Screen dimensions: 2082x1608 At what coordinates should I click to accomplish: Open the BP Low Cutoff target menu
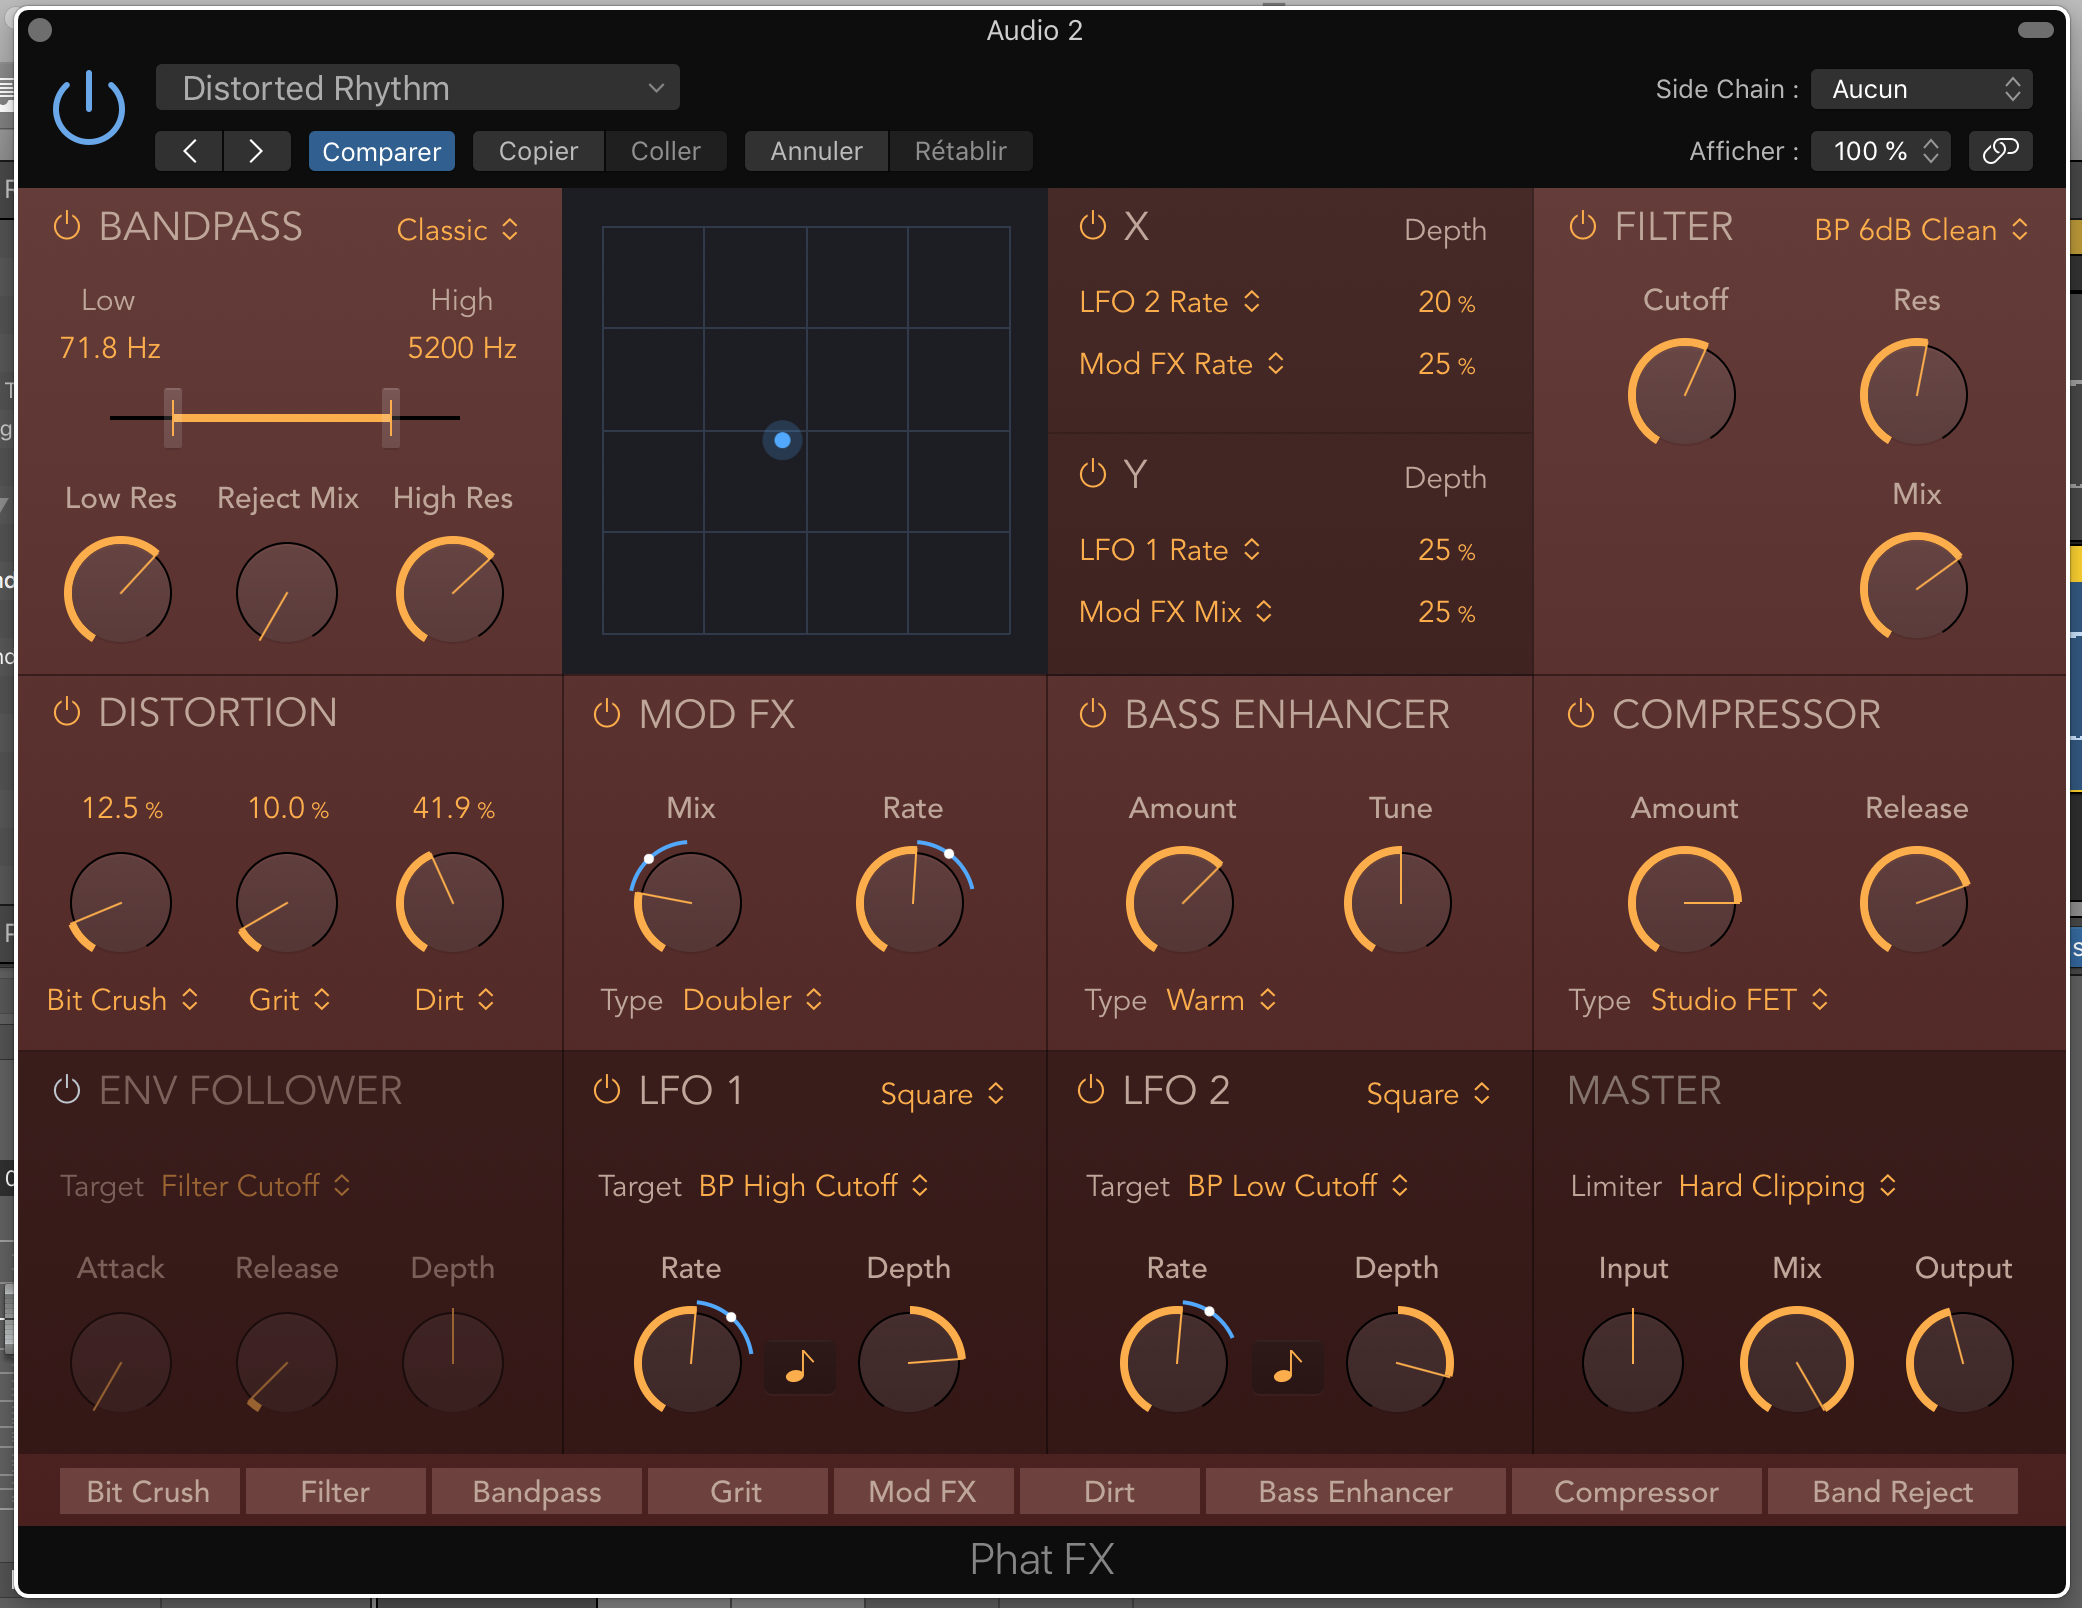tap(1298, 1186)
